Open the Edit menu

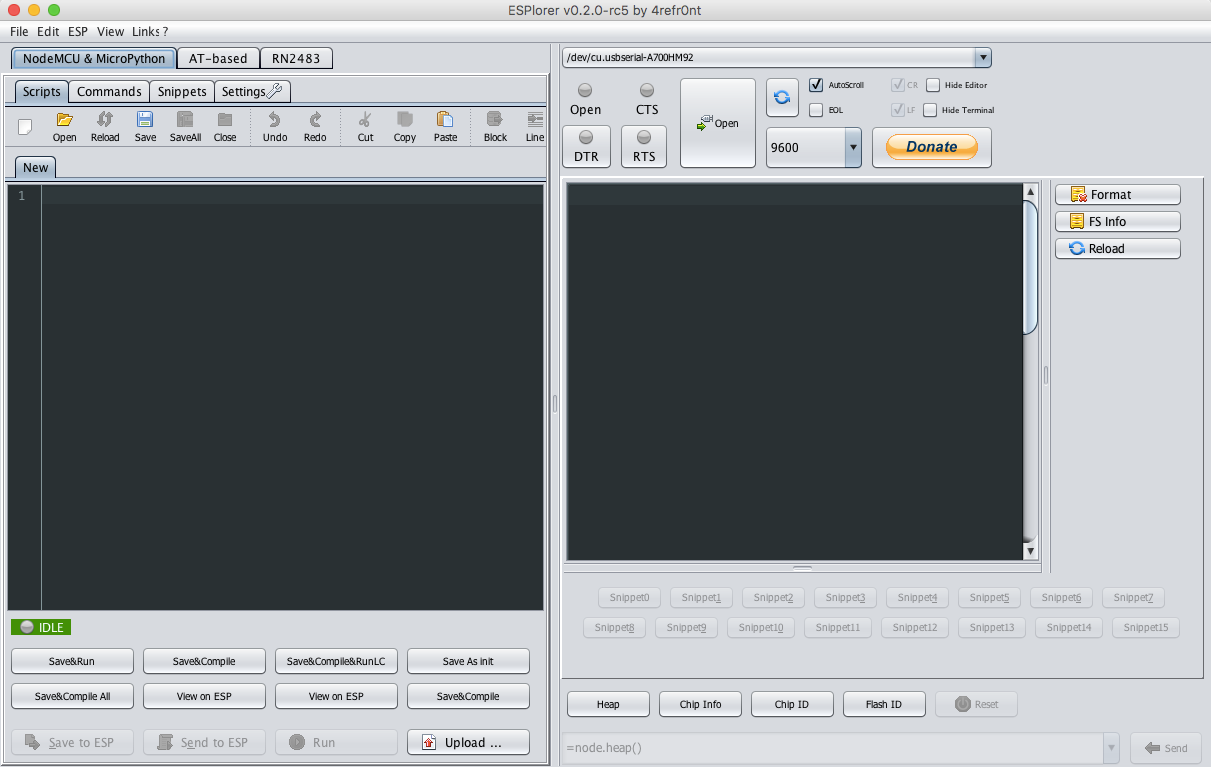48,31
